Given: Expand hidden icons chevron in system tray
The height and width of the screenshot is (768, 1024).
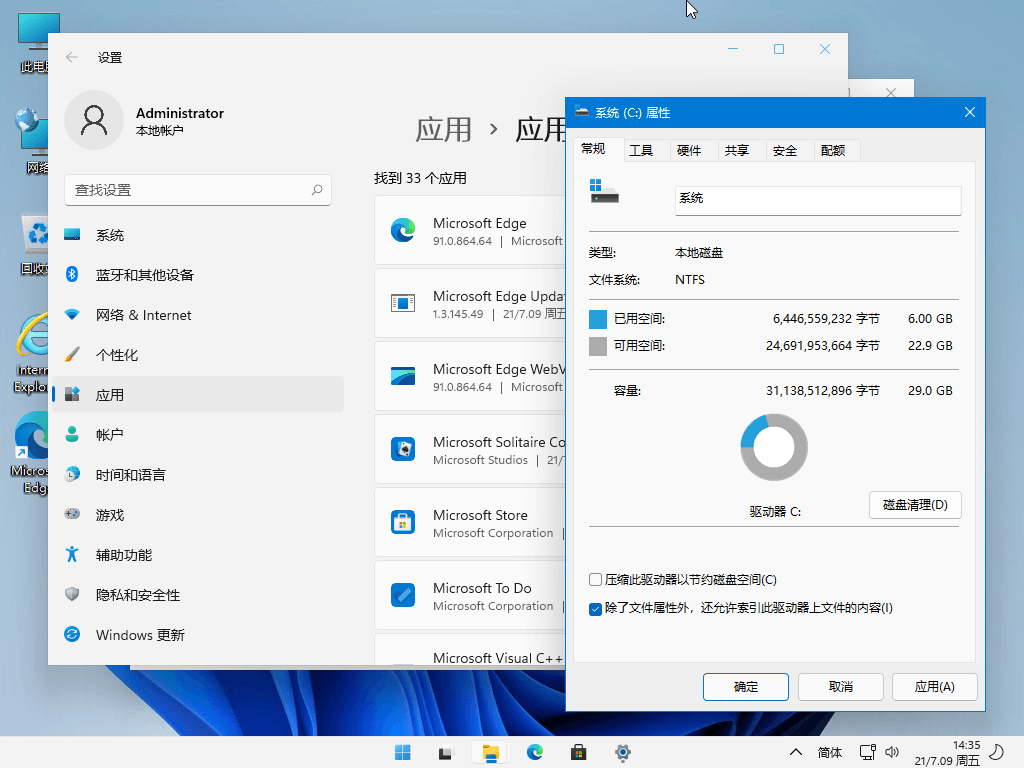Looking at the screenshot, I should click(795, 752).
